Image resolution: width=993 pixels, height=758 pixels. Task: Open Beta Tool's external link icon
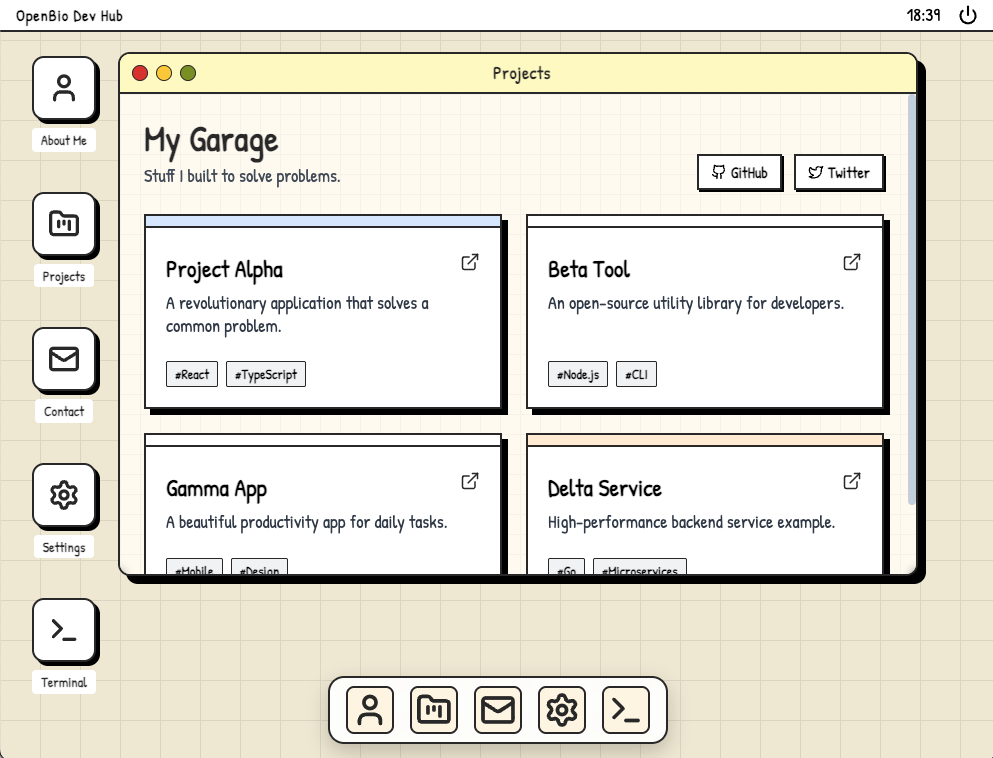point(851,262)
